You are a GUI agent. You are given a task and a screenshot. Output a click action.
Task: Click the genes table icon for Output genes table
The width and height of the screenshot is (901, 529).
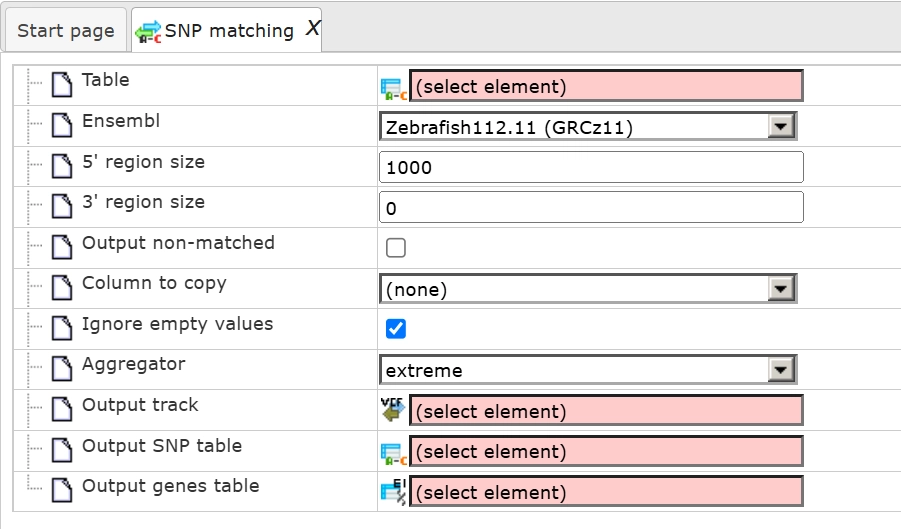pos(394,492)
